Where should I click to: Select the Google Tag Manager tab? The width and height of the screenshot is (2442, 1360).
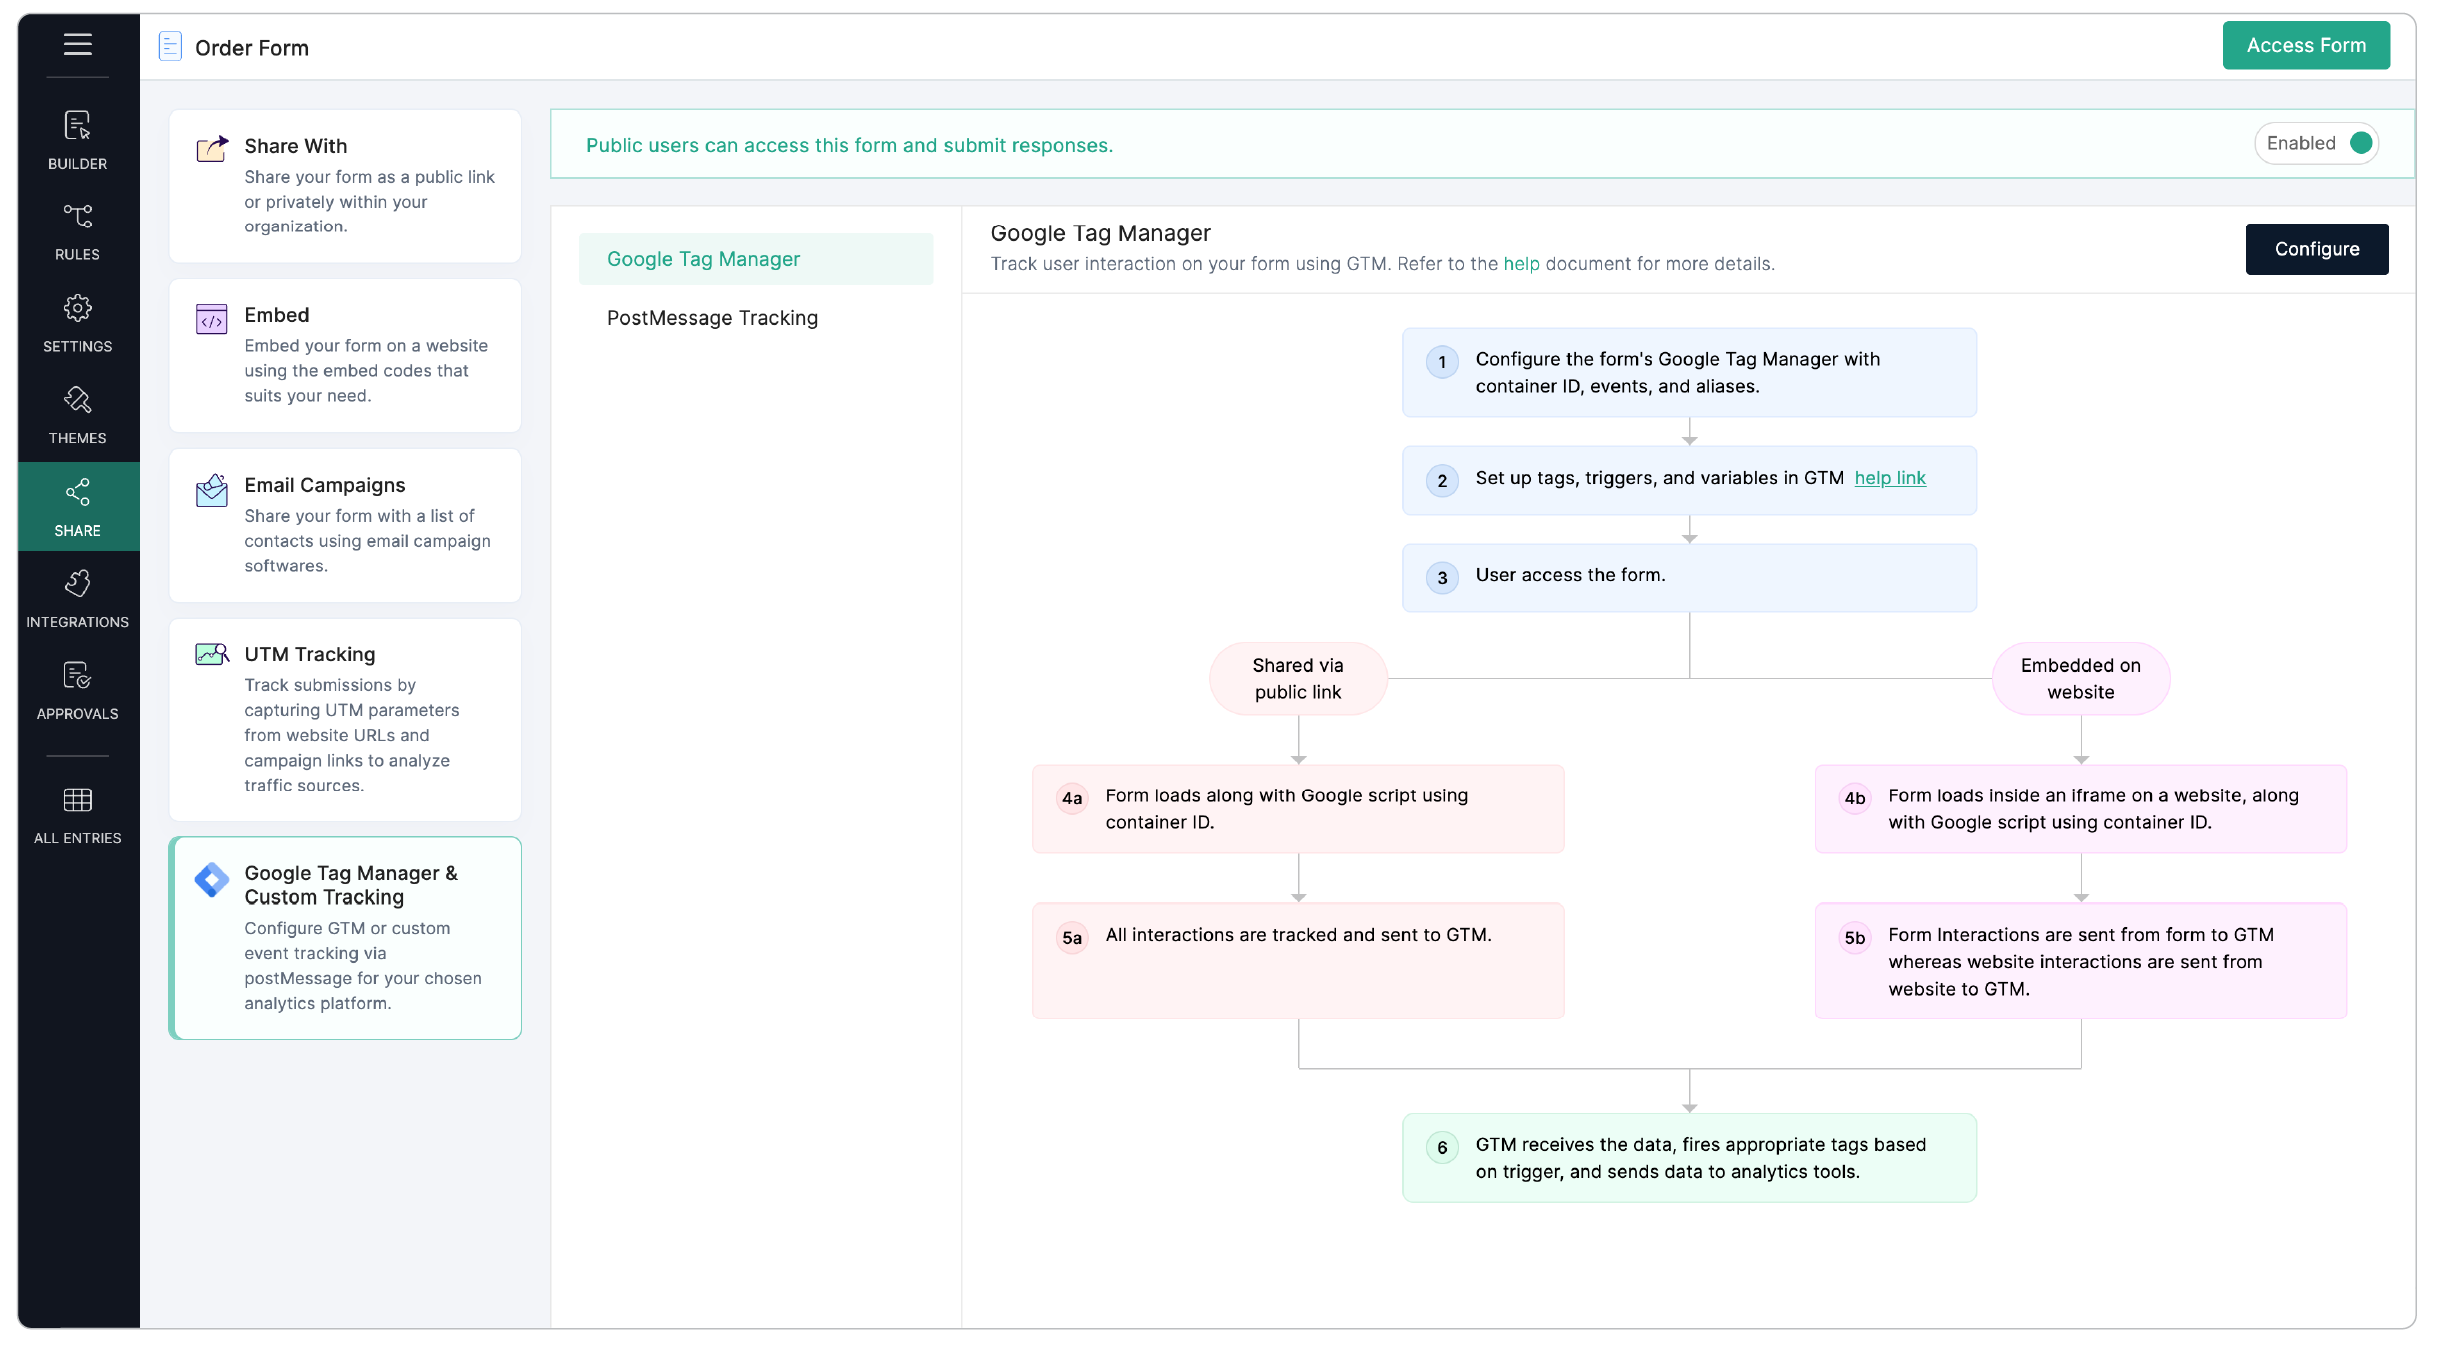tap(703, 258)
